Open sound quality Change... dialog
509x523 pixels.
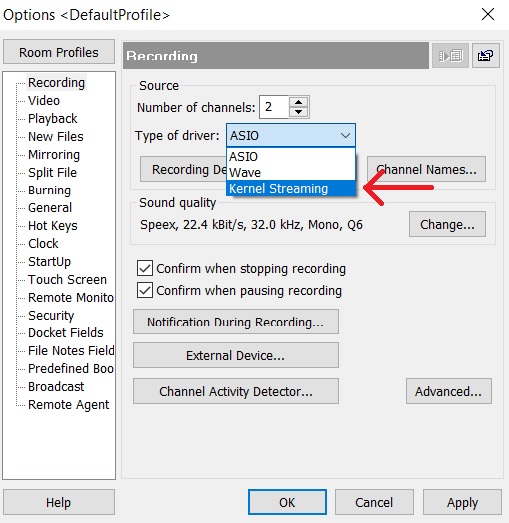(447, 224)
